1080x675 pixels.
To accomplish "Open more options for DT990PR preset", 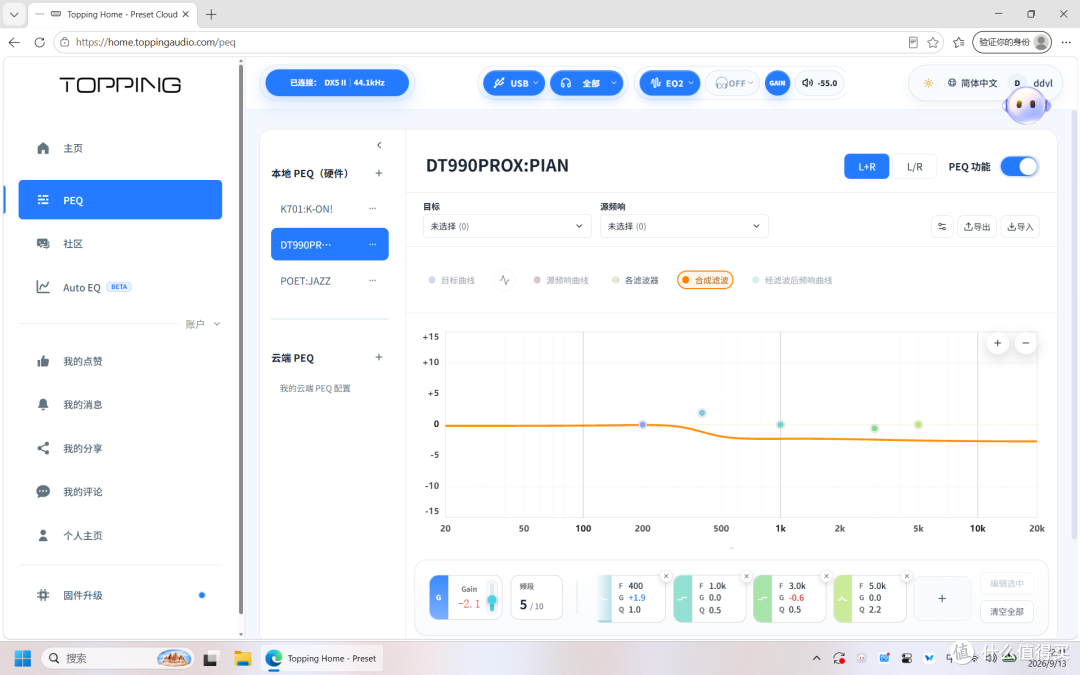I will tap(373, 244).
